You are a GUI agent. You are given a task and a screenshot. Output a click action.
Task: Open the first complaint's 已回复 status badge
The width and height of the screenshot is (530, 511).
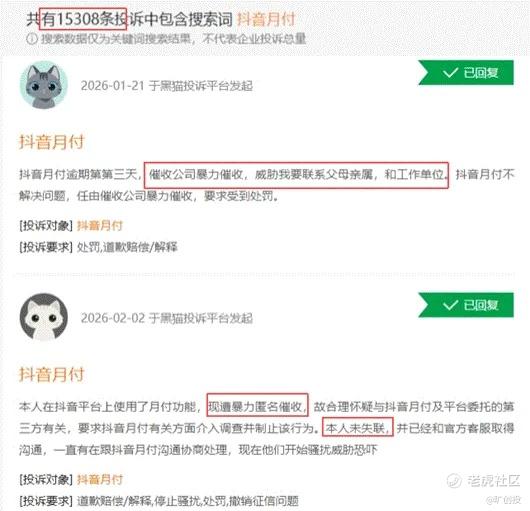click(x=466, y=73)
